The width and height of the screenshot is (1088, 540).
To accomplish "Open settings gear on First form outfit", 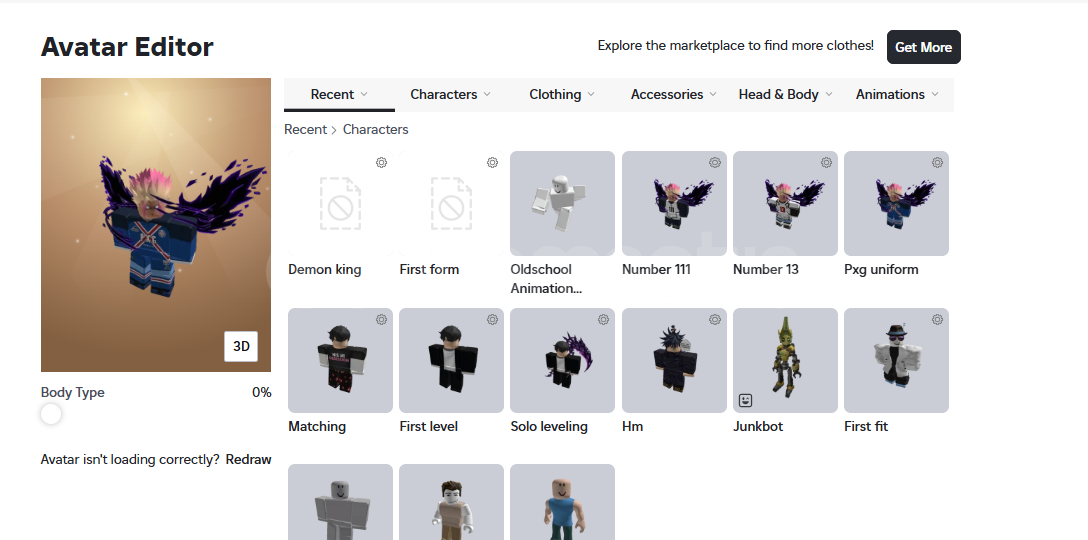I will point(492,162).
